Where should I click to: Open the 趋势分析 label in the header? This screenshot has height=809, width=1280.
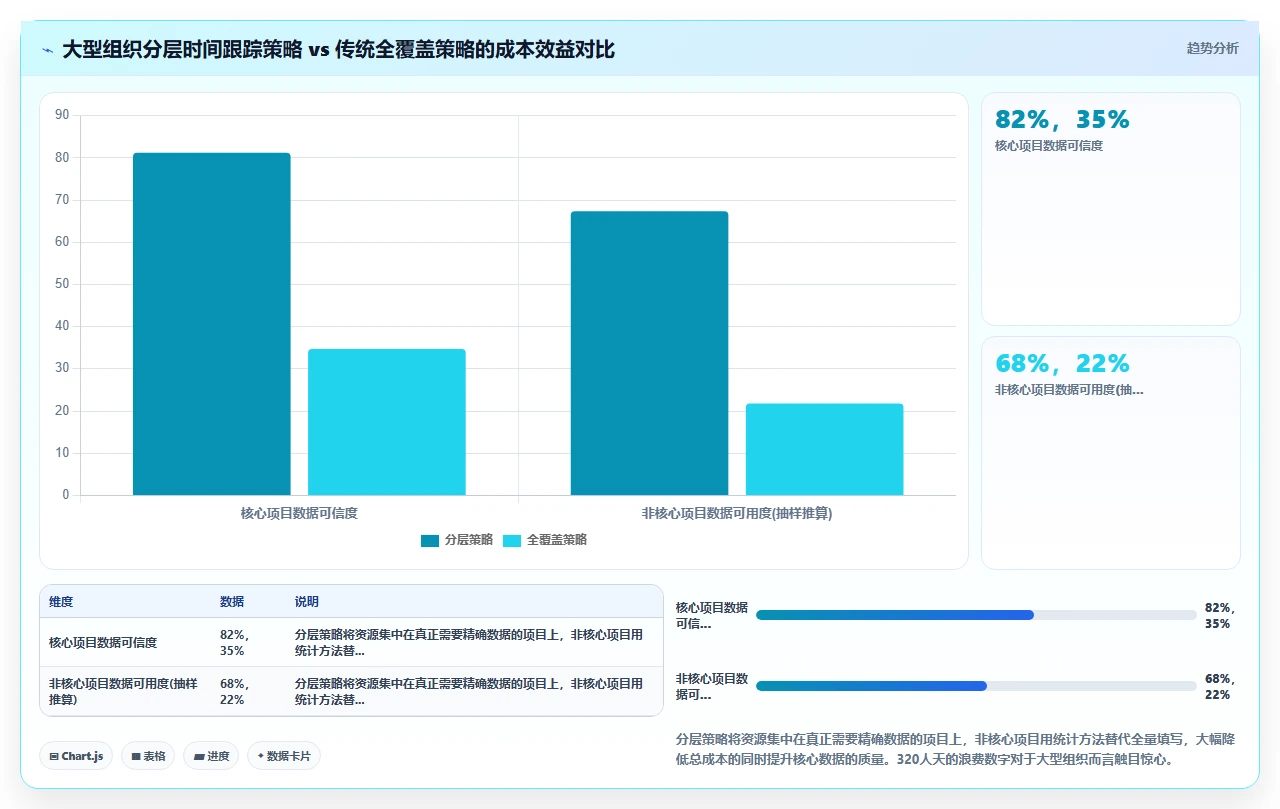(1212, 48)
